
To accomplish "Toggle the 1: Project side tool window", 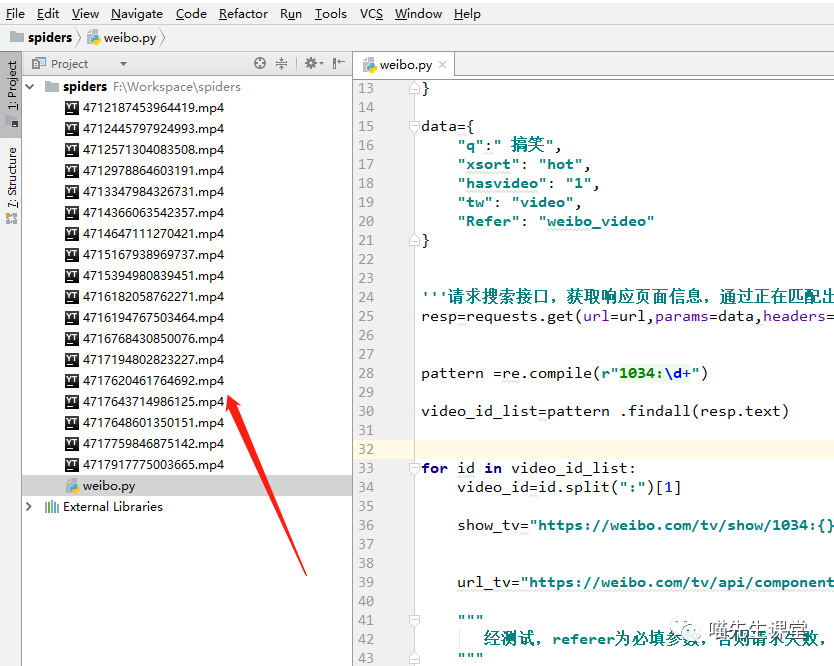I will click(12, 93).
